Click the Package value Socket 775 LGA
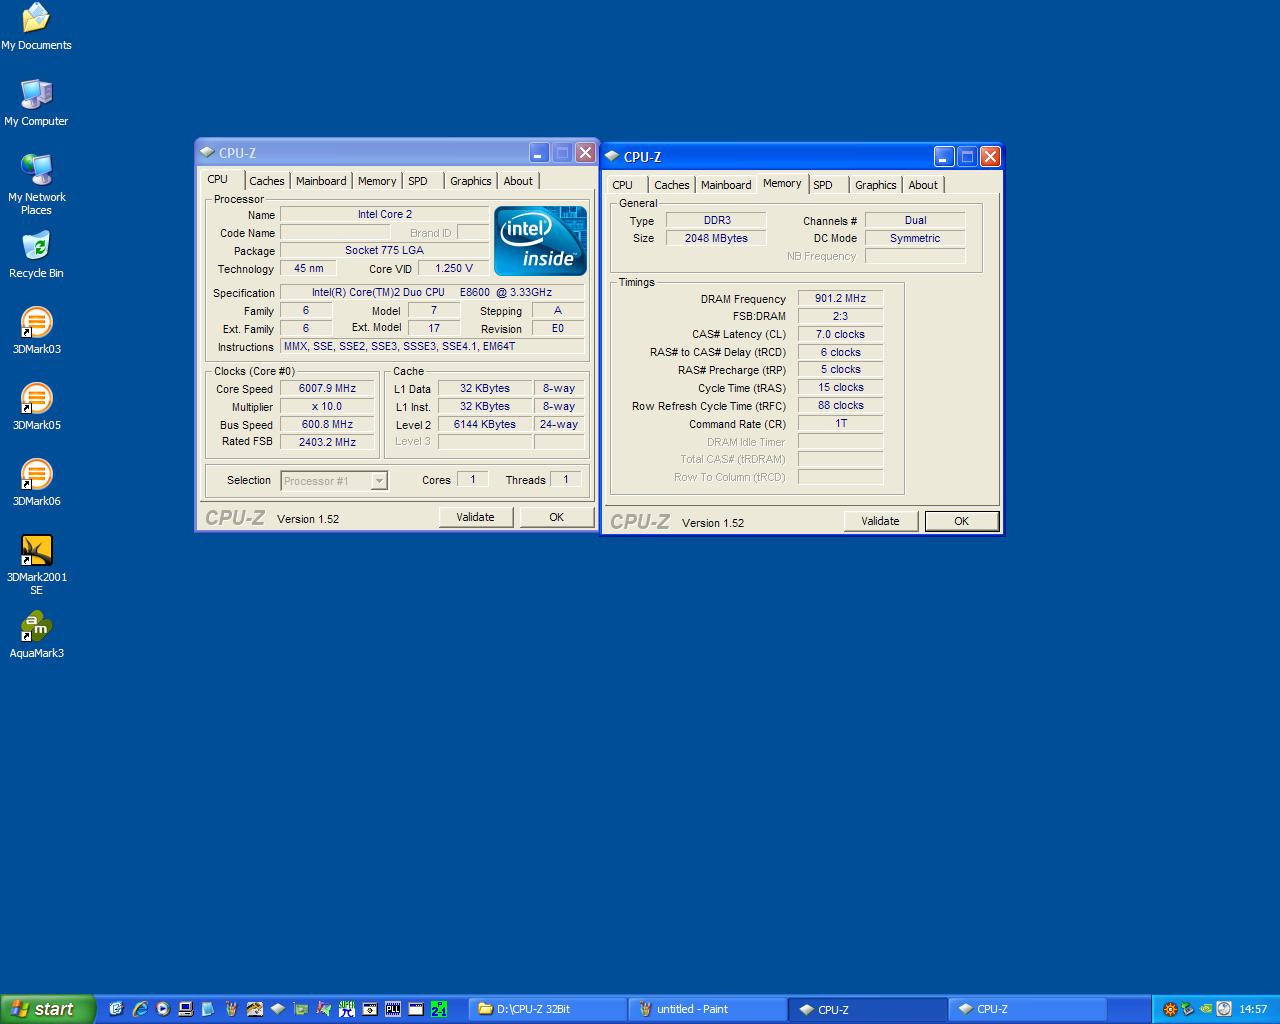 pos(385,250)
